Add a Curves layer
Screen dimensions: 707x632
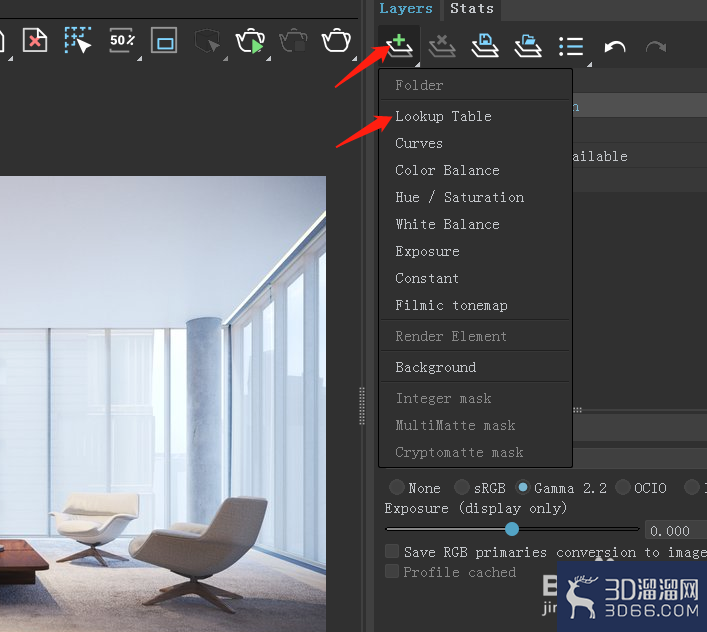point(476,143)
